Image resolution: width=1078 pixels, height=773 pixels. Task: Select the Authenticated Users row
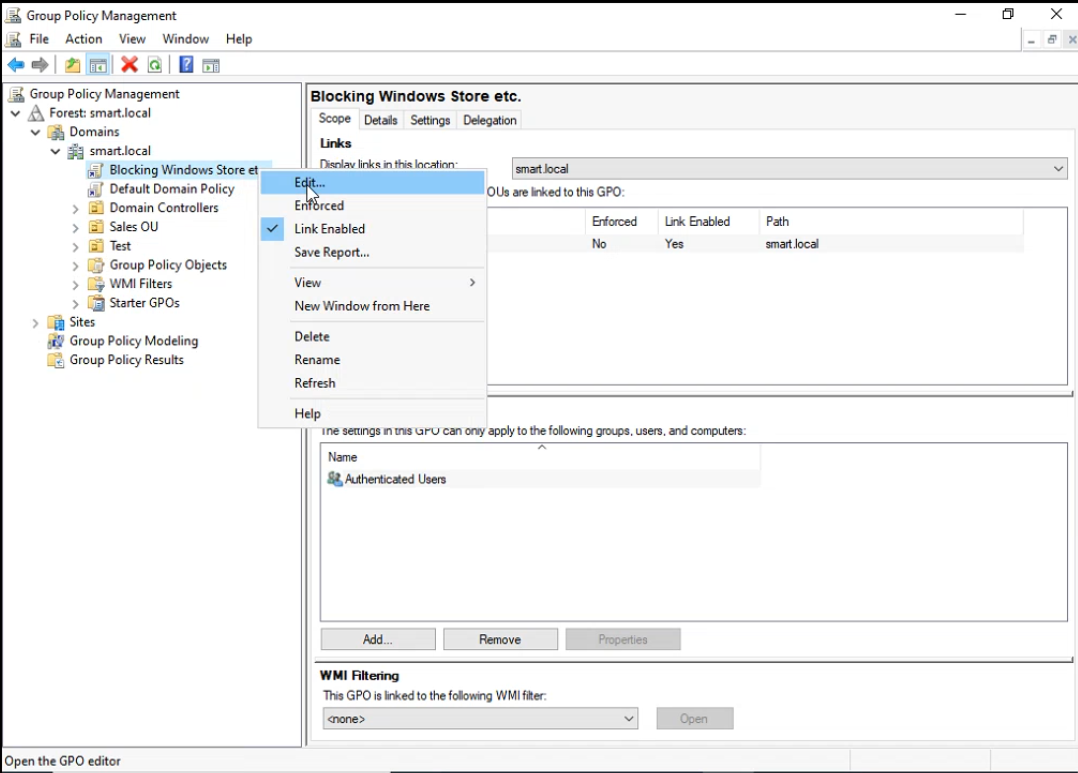541,479
